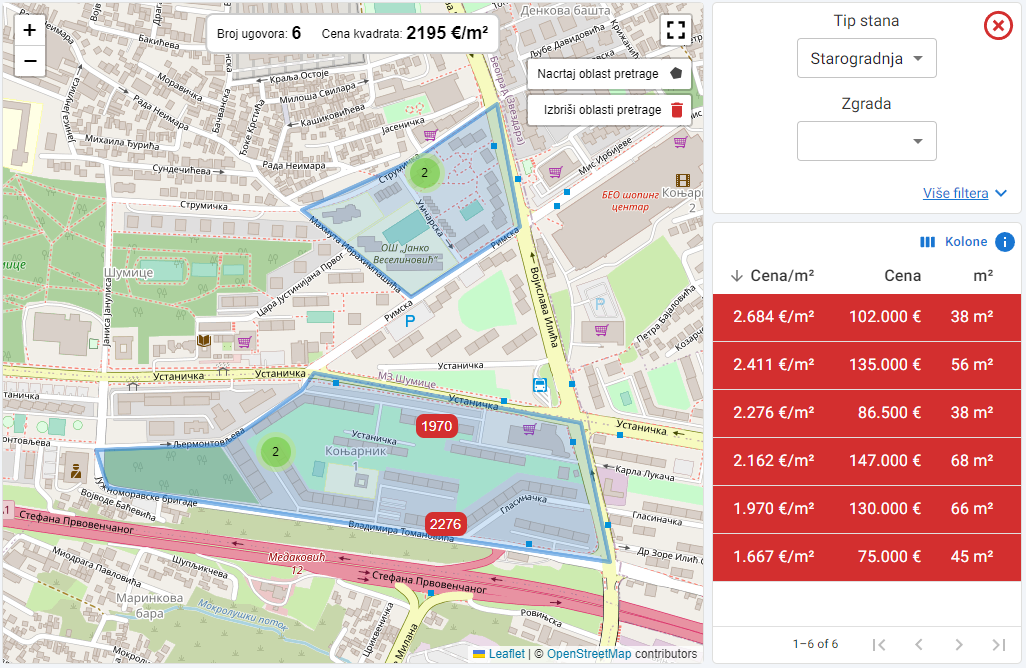
Task: Go to the first results page
Action: coord(879,644)
